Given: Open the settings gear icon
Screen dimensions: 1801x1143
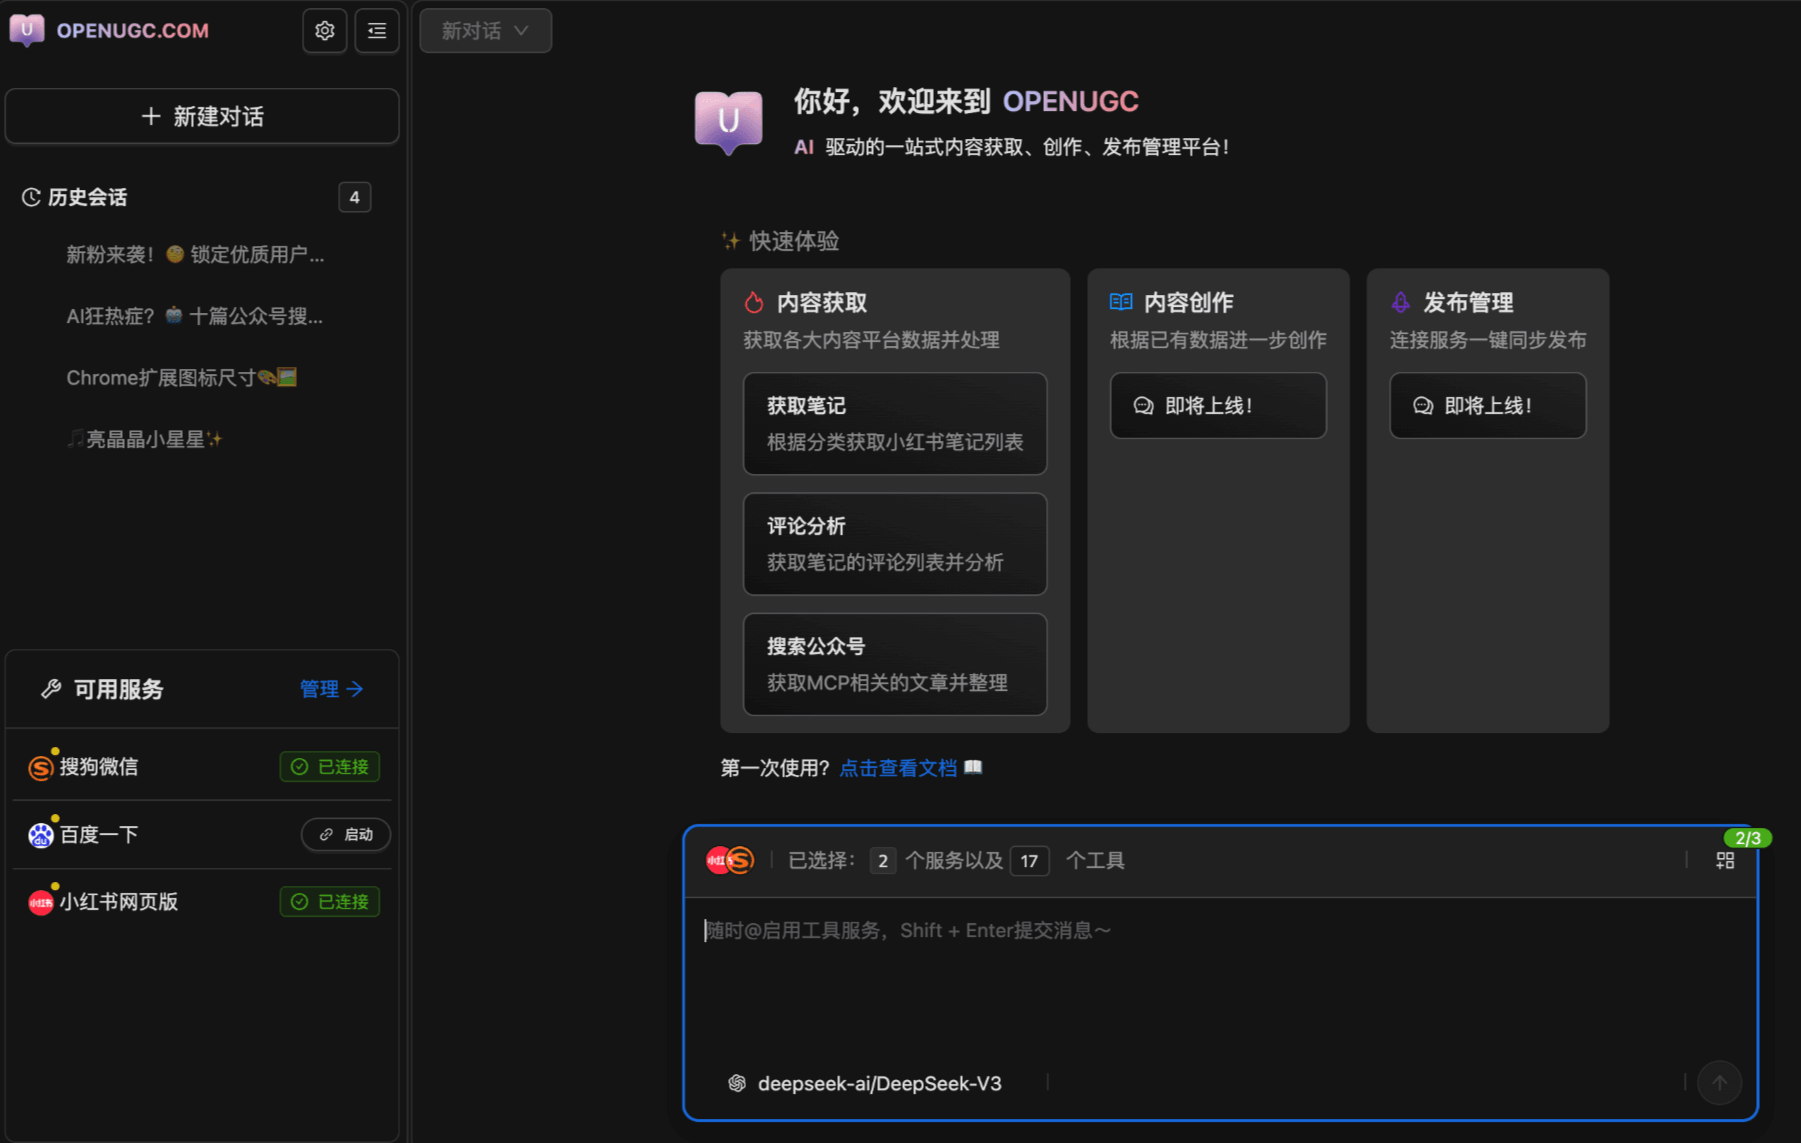Looking at the screenshot, I should click(x=325, y=31).
